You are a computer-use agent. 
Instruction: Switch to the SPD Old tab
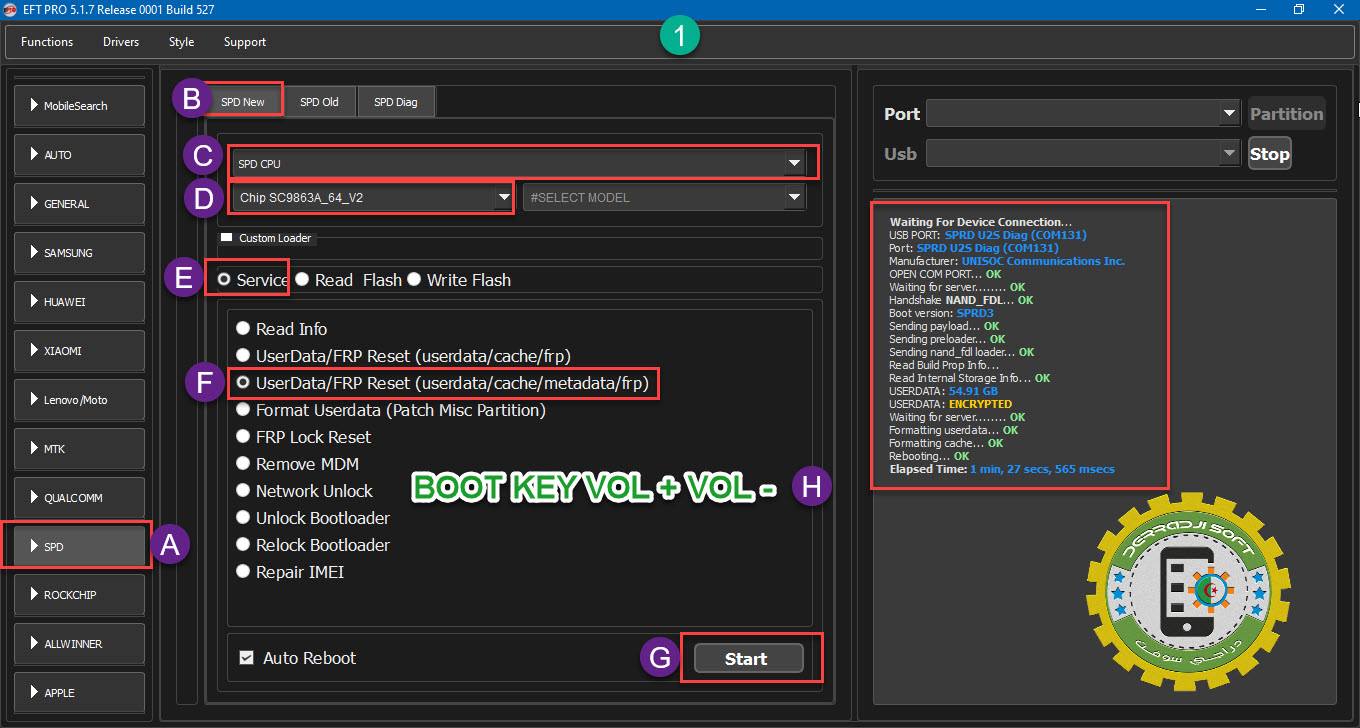(319, 102)
